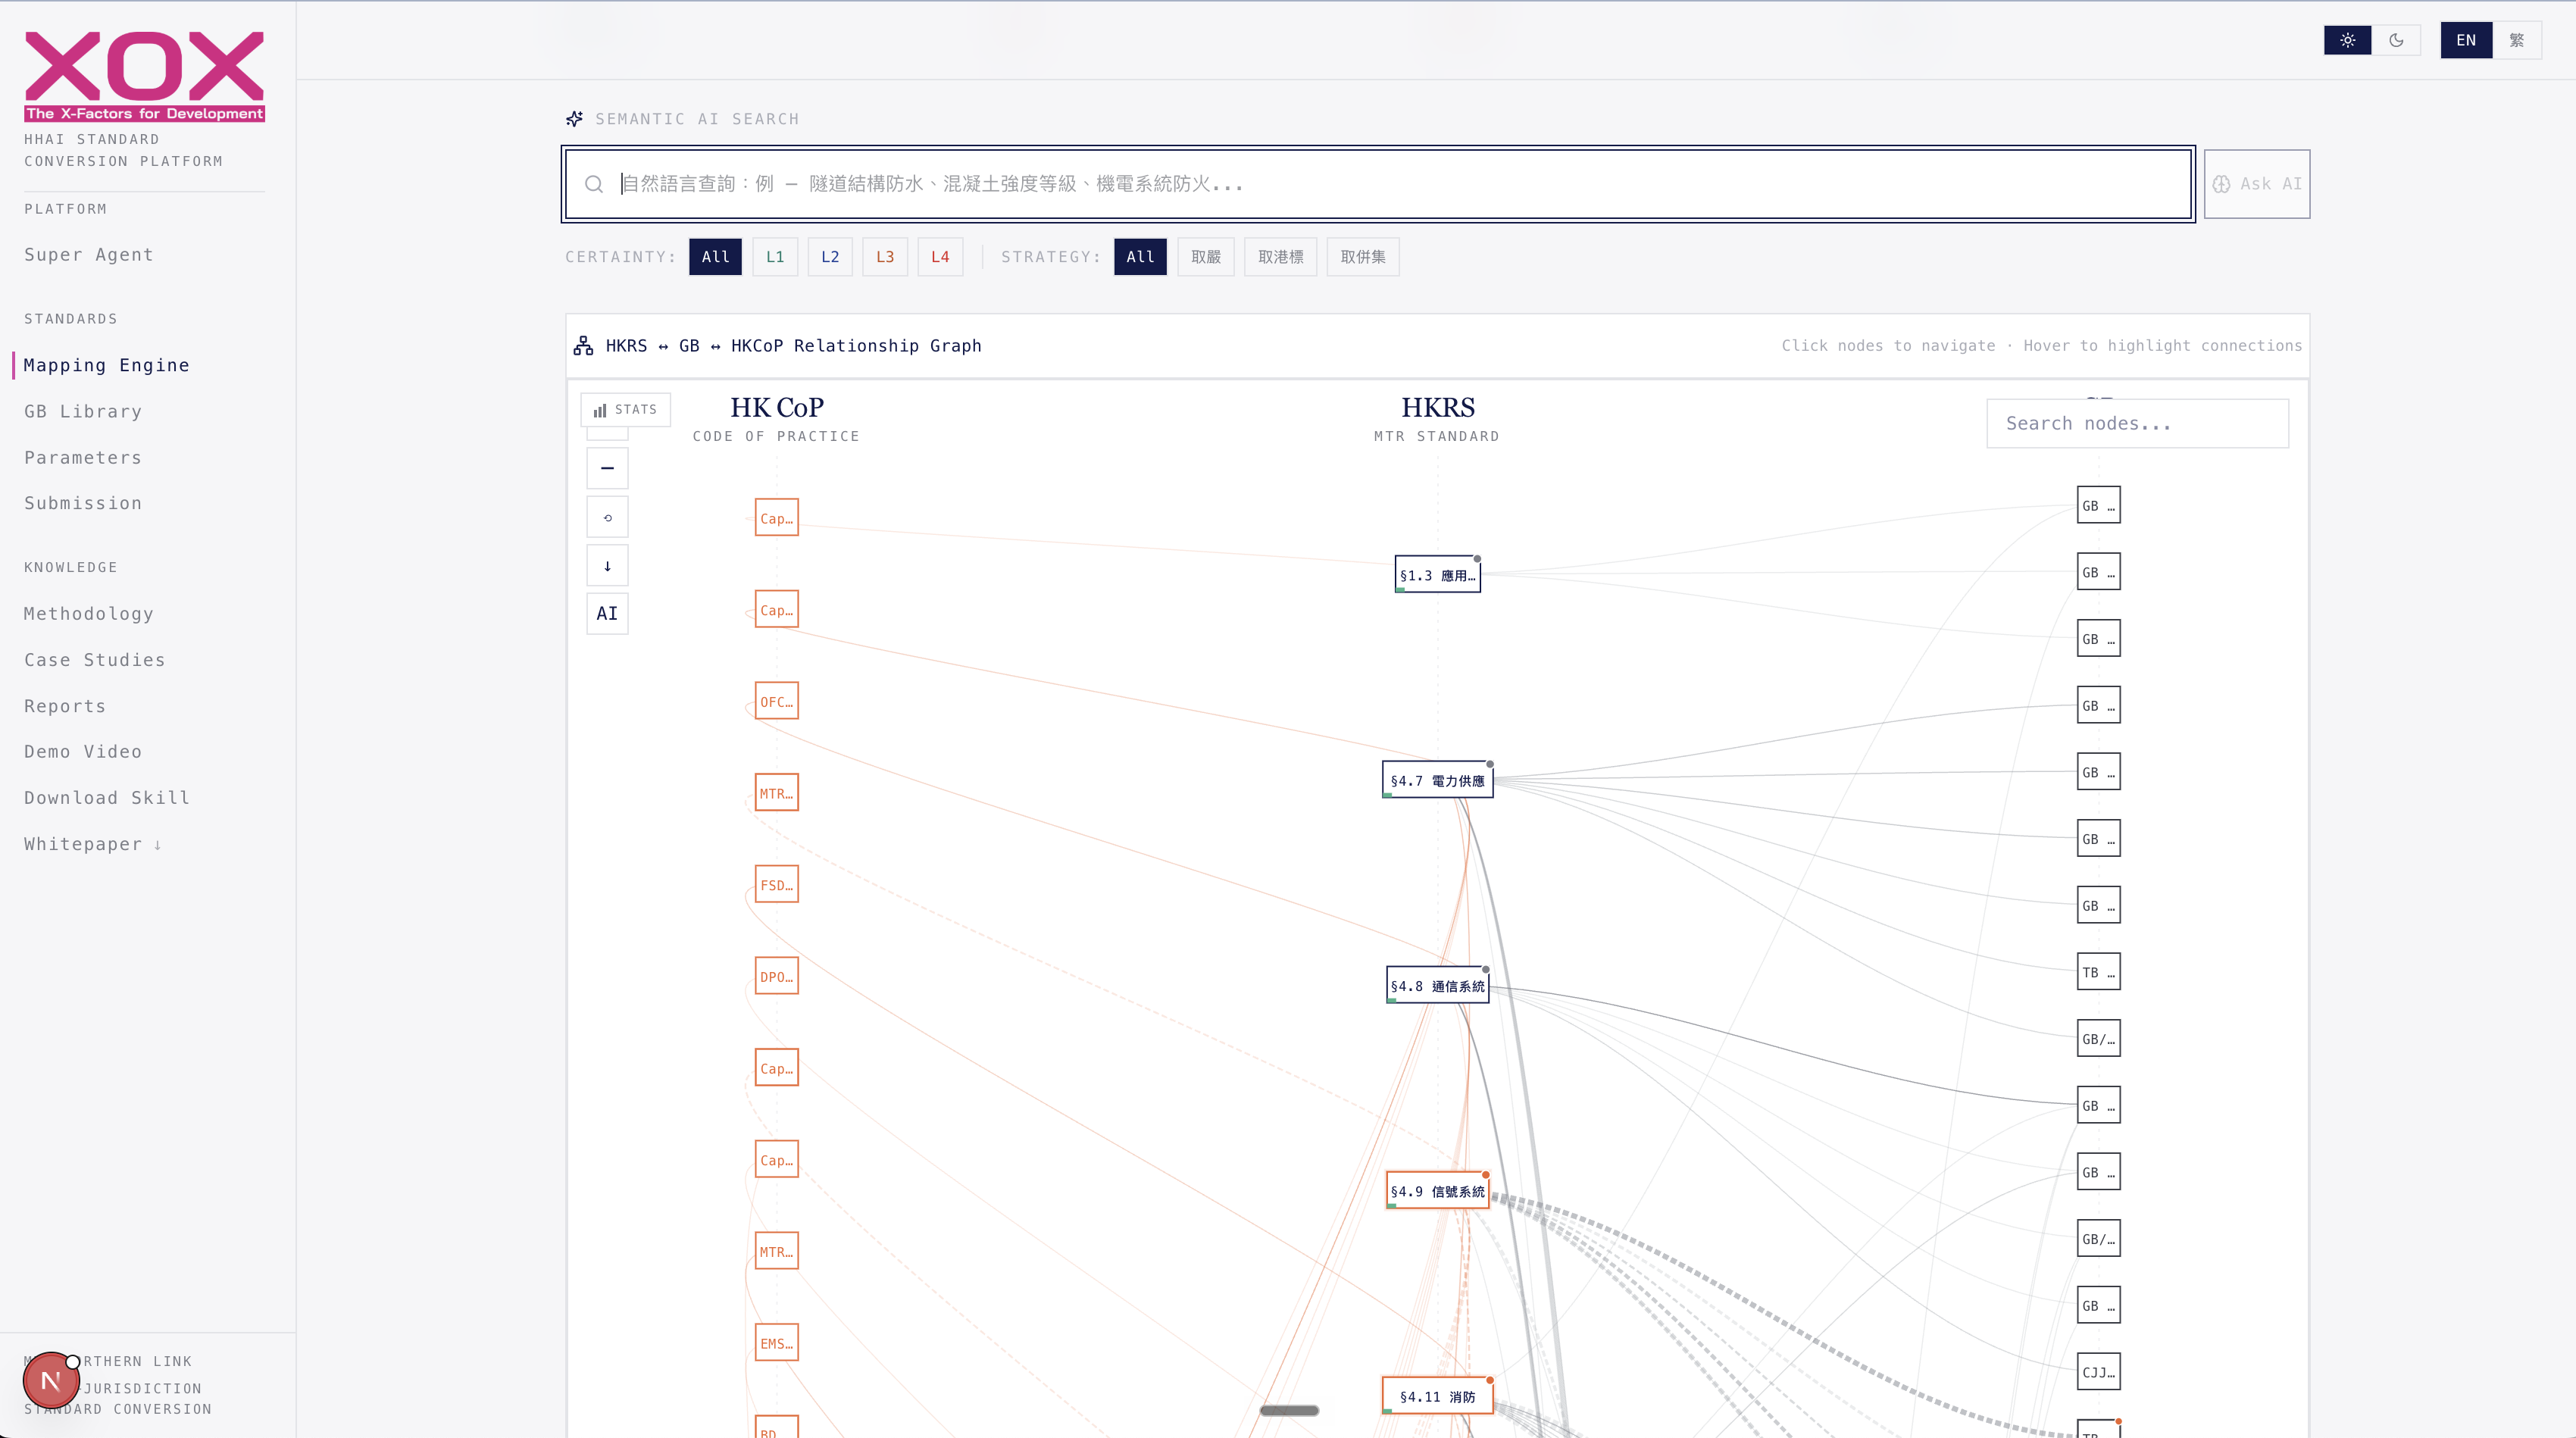The height and width of the screenshot is (1438, 2576).
Task: Open HKRS node §4.7 電力供應
Action: click(1437, 780)
